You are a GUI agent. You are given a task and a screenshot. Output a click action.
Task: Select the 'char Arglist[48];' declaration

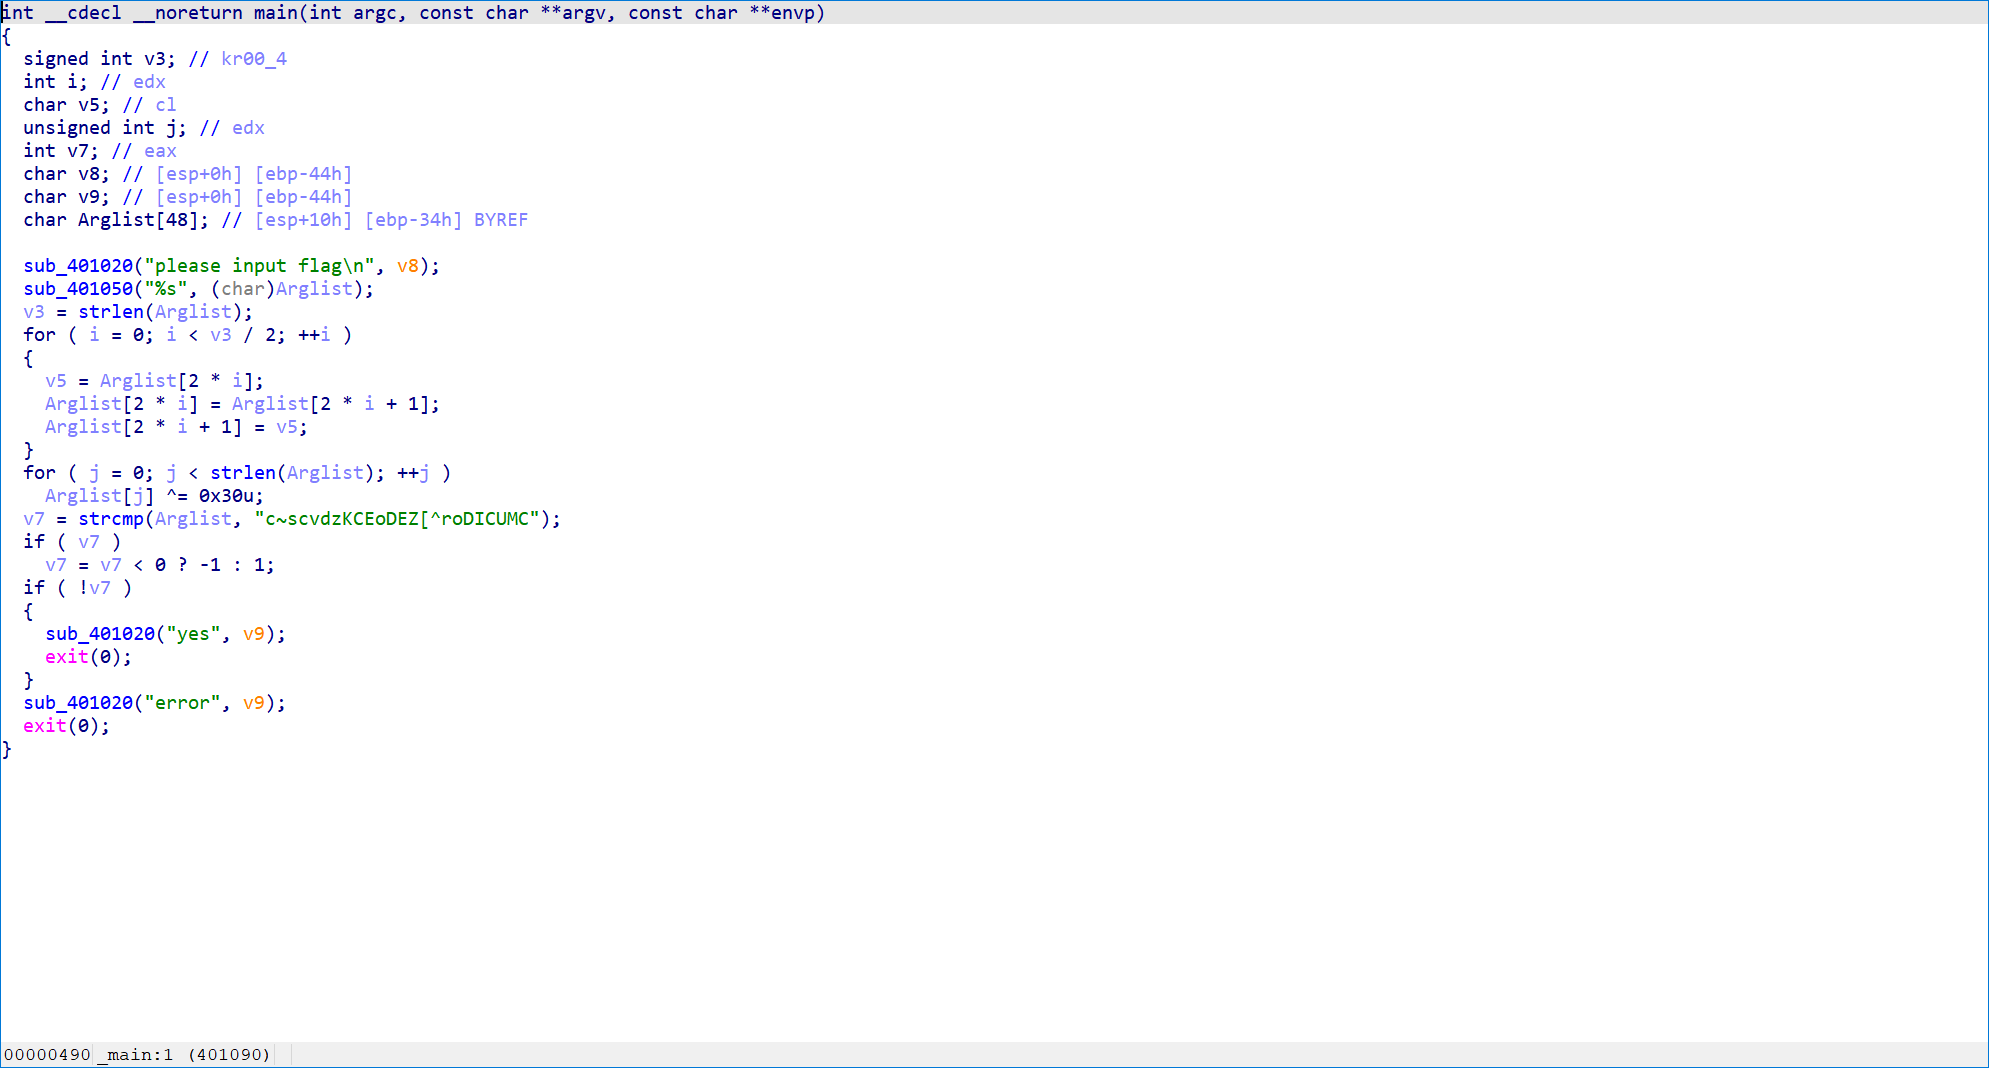[116, 220]
